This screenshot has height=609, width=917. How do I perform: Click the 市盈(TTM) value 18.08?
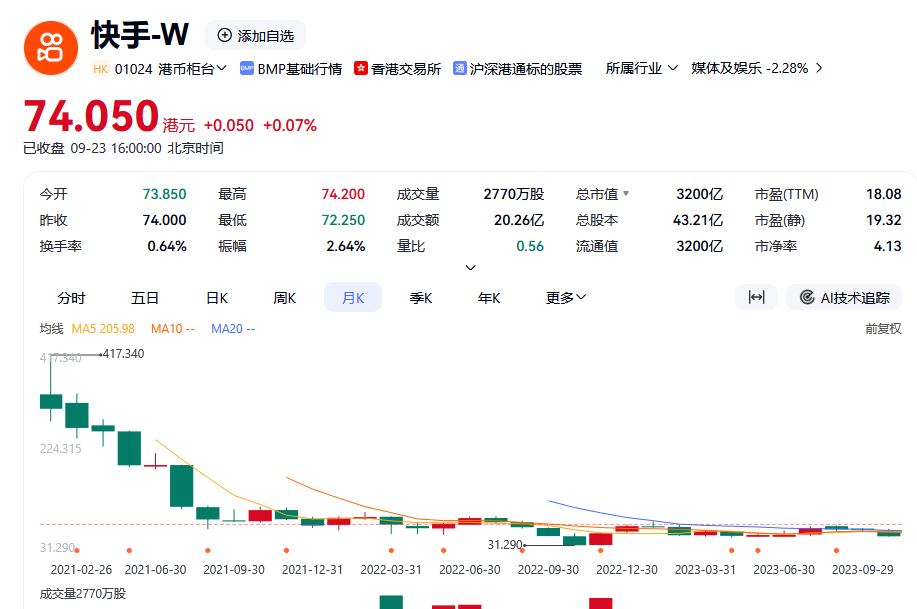point(884,194)
